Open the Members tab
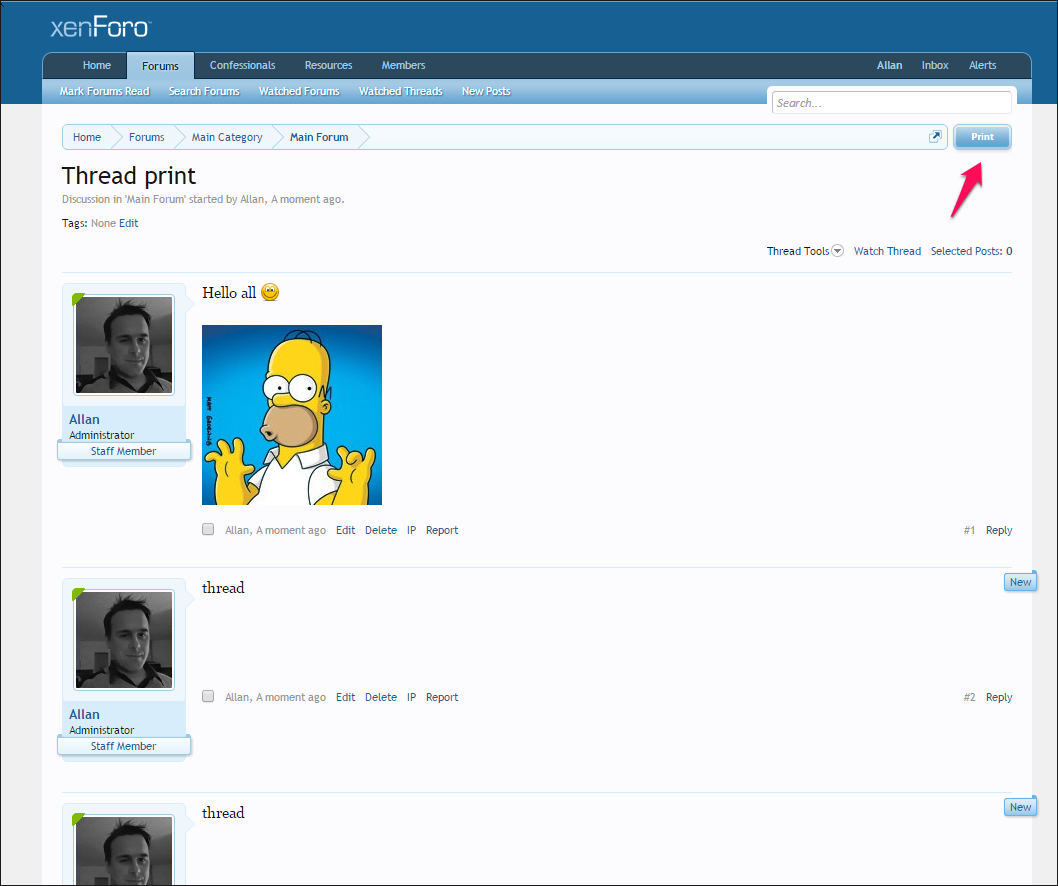The image size is (1058, 886). tap(403, 65)
